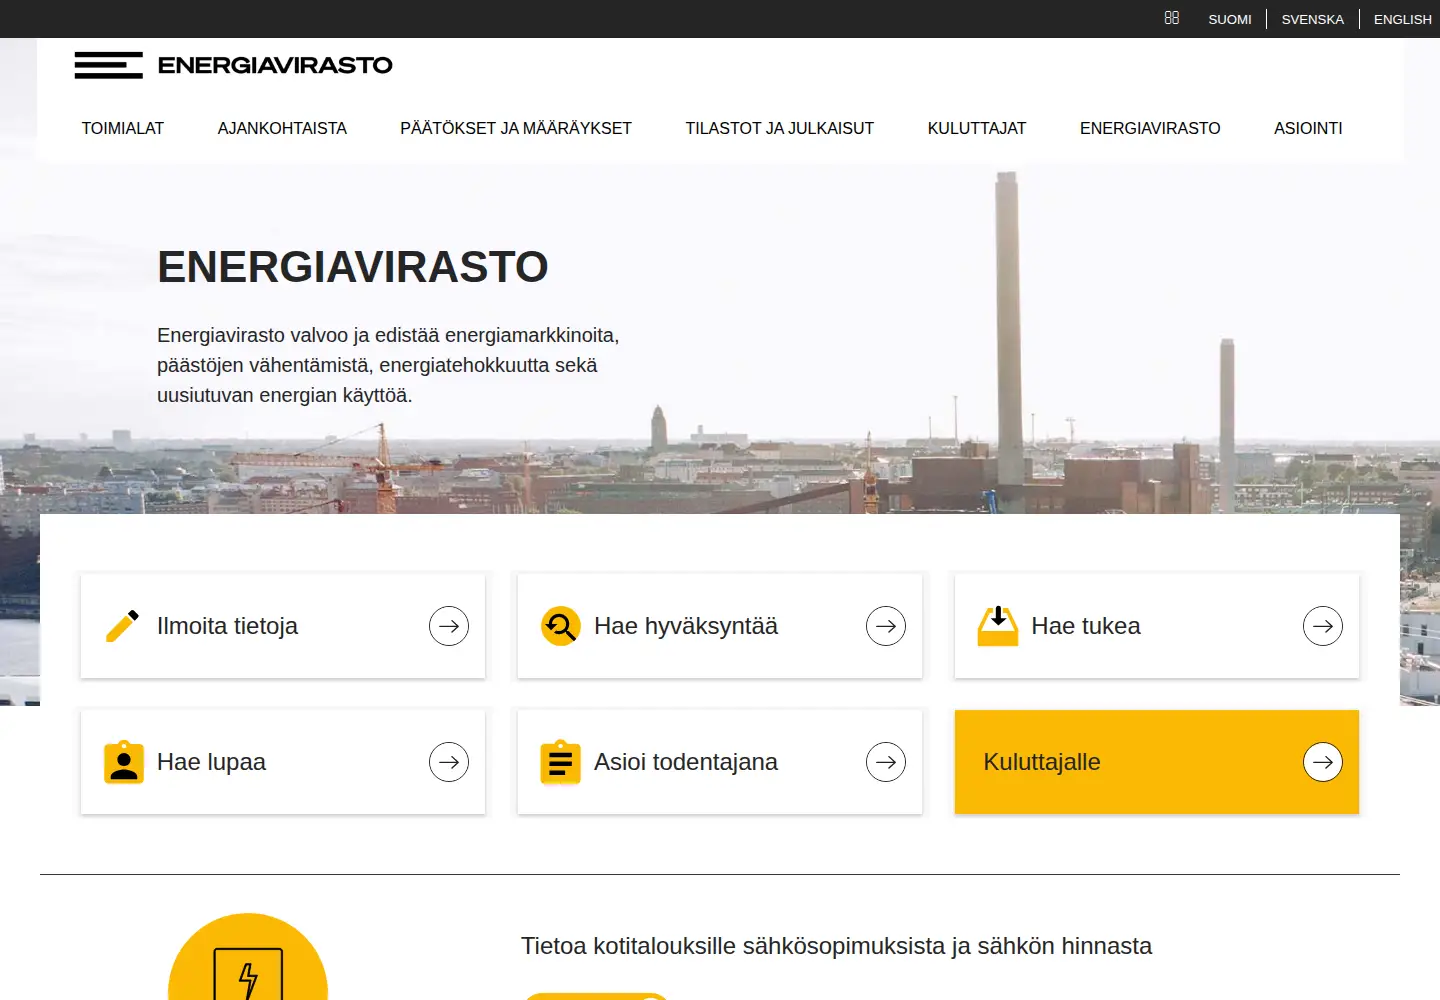Switch language to SUOMI
The image size is (1440, 1000).
pos(1230,19)
